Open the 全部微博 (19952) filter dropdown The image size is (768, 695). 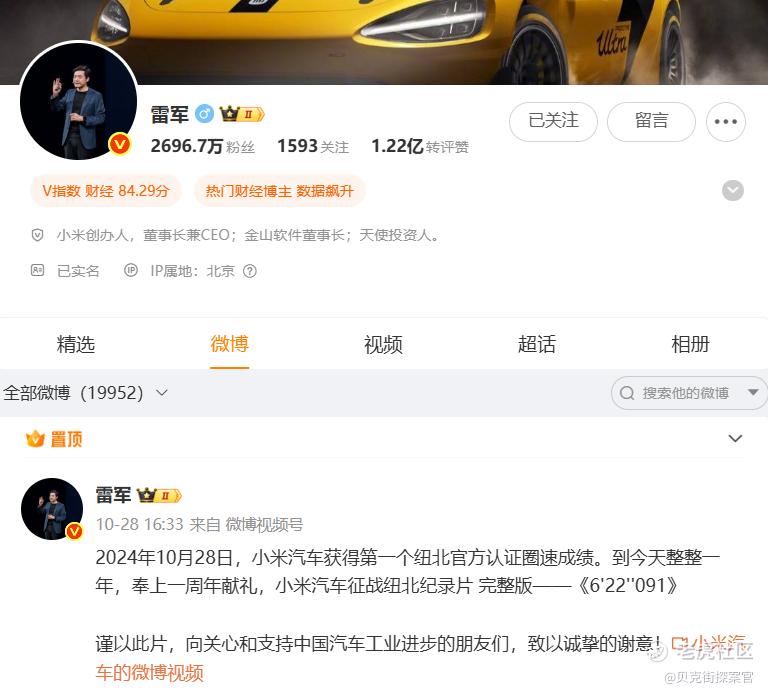(85, 393)
